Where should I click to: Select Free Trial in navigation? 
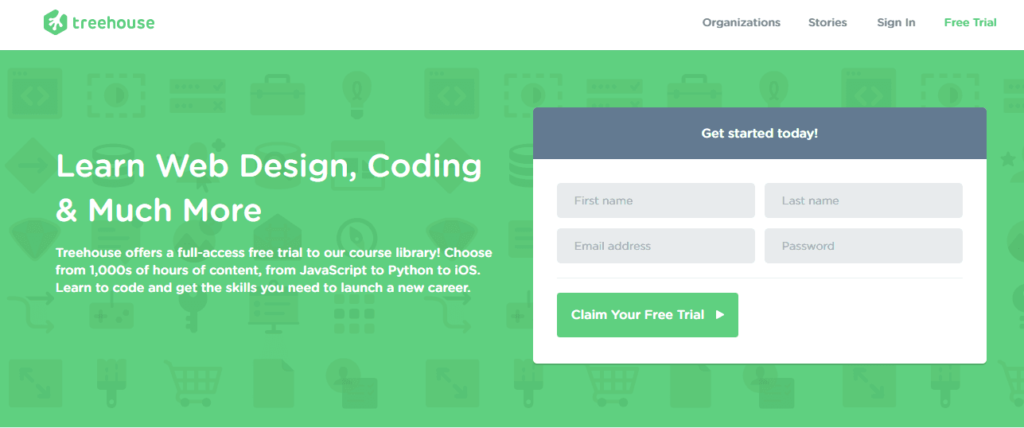click(970, 22)
